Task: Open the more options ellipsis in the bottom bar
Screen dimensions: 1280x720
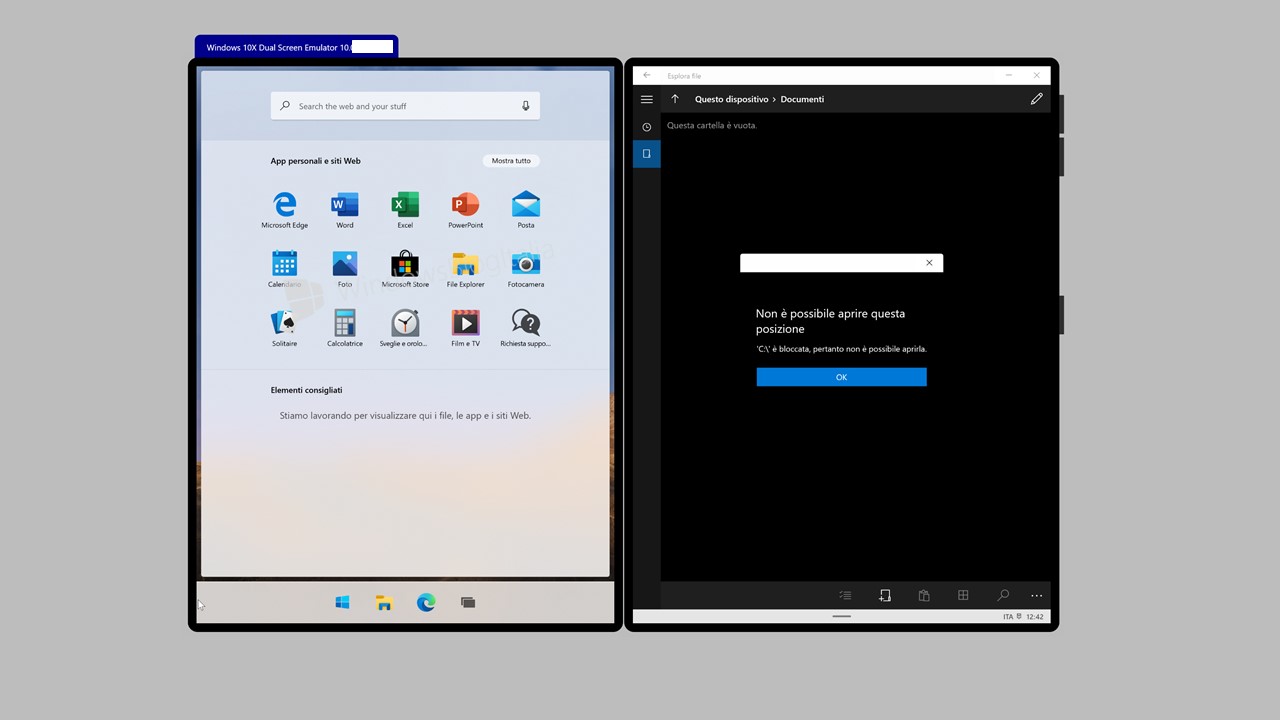Action: click(x=1037, y=596)
